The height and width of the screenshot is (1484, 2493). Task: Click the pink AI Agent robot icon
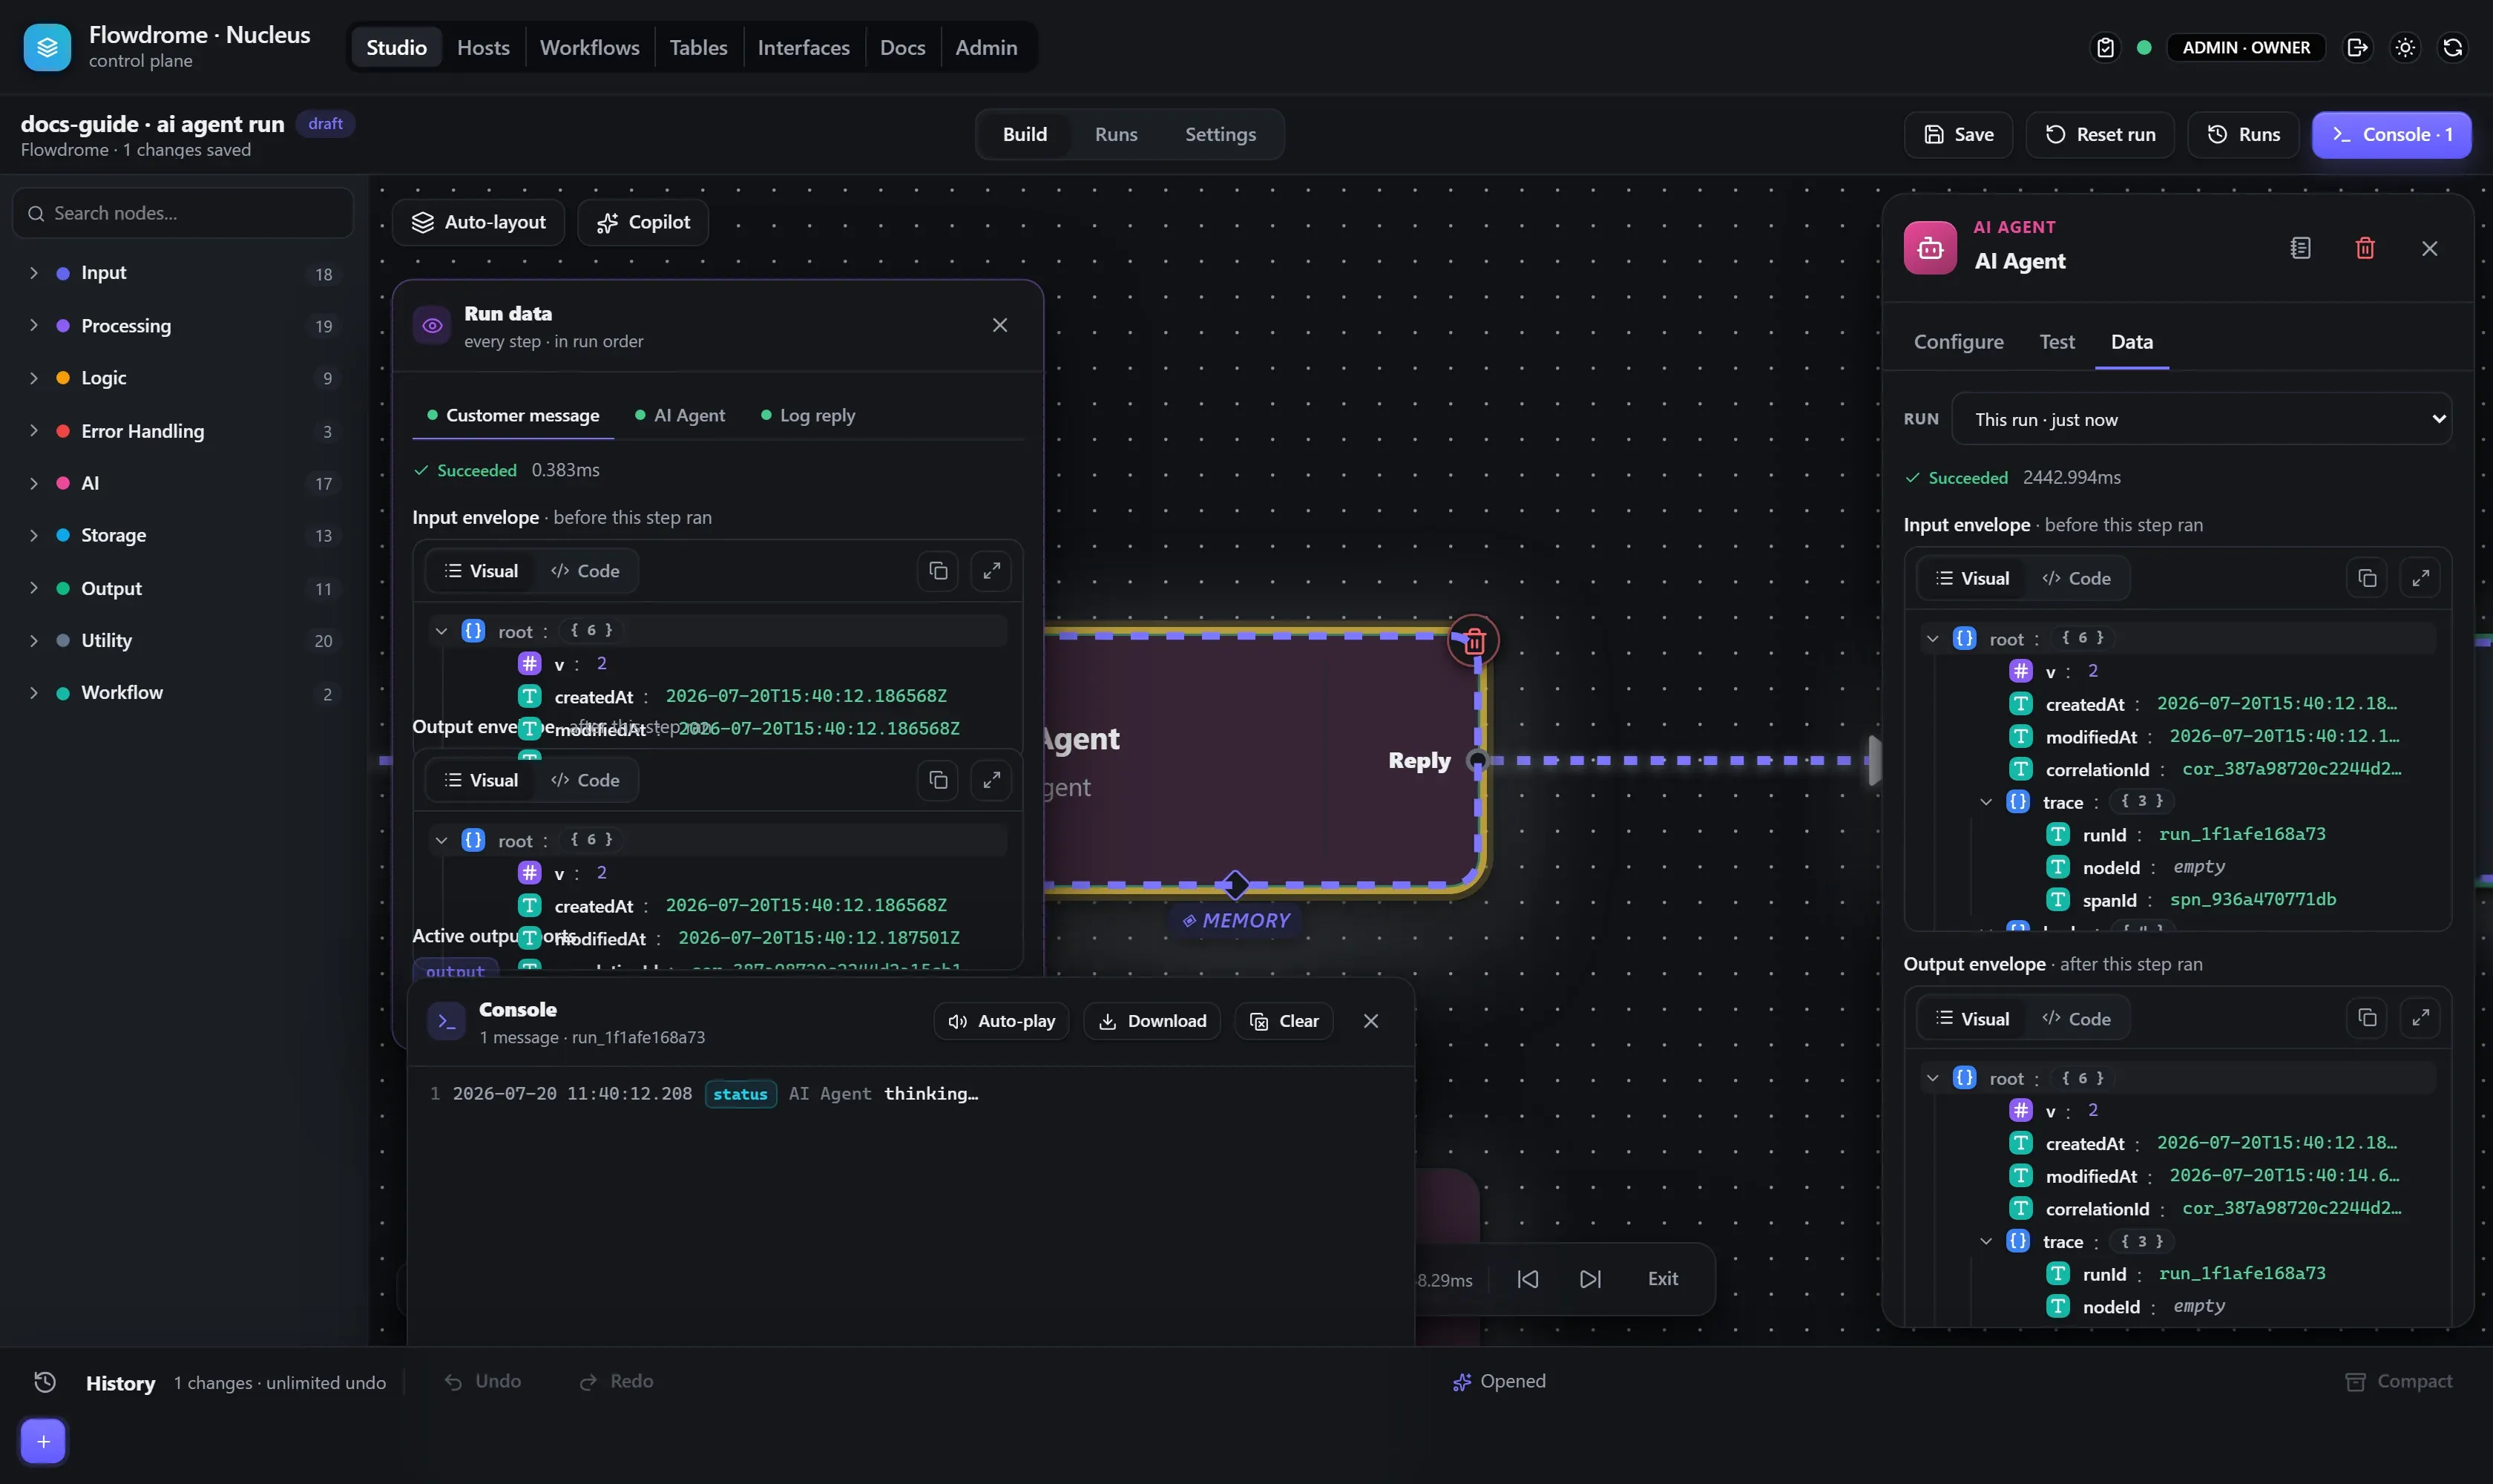(x=1930, y=247)
